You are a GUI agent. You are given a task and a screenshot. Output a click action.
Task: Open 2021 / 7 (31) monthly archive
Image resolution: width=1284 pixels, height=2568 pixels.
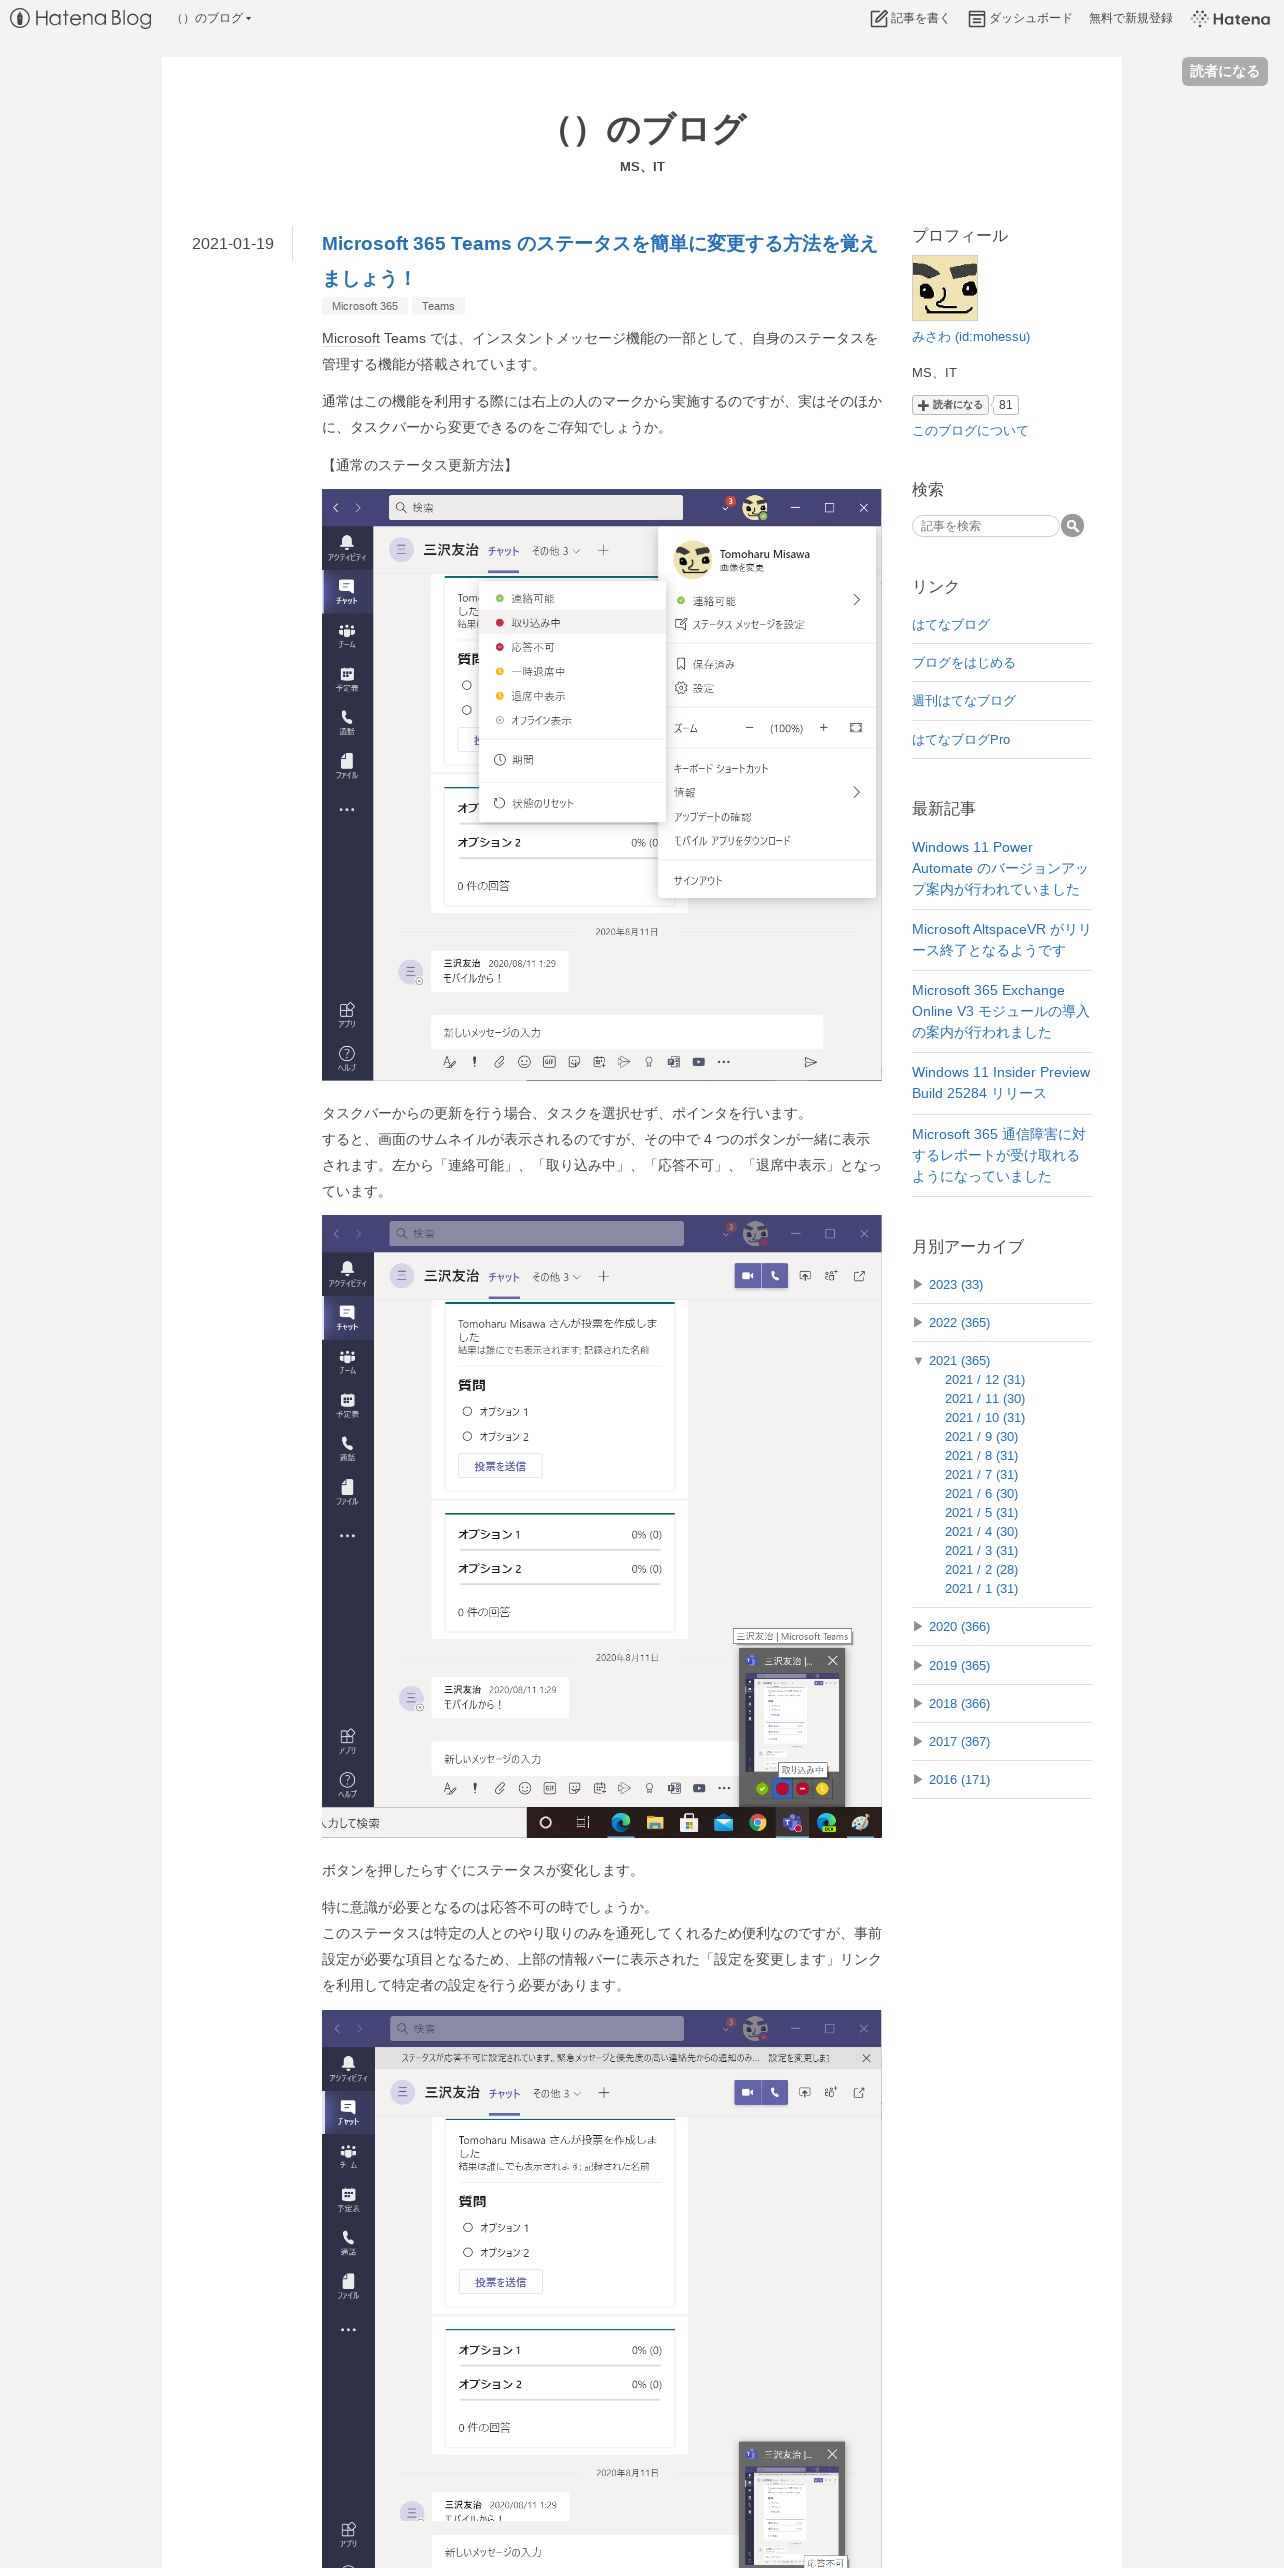point(981,1475)
